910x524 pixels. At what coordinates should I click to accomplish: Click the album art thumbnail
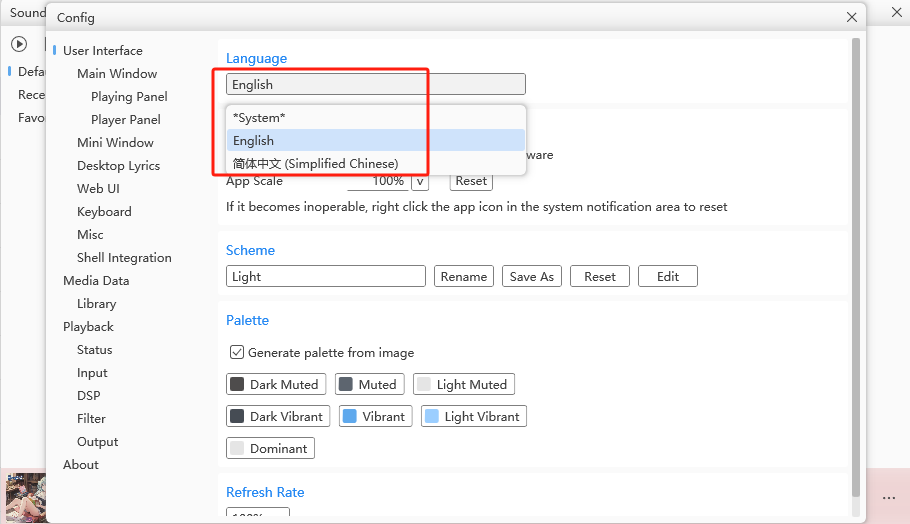click(x=25, y=497)
